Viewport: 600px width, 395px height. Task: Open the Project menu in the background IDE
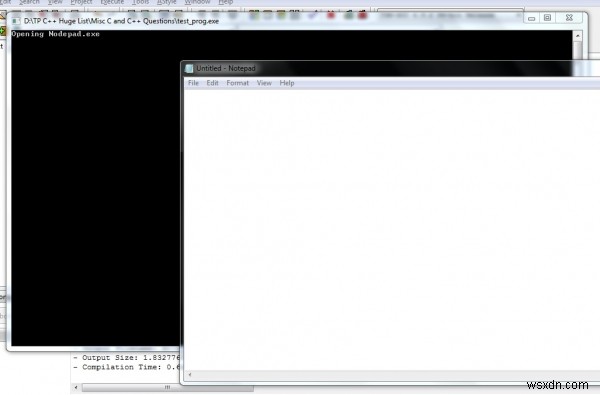(81, 2)
